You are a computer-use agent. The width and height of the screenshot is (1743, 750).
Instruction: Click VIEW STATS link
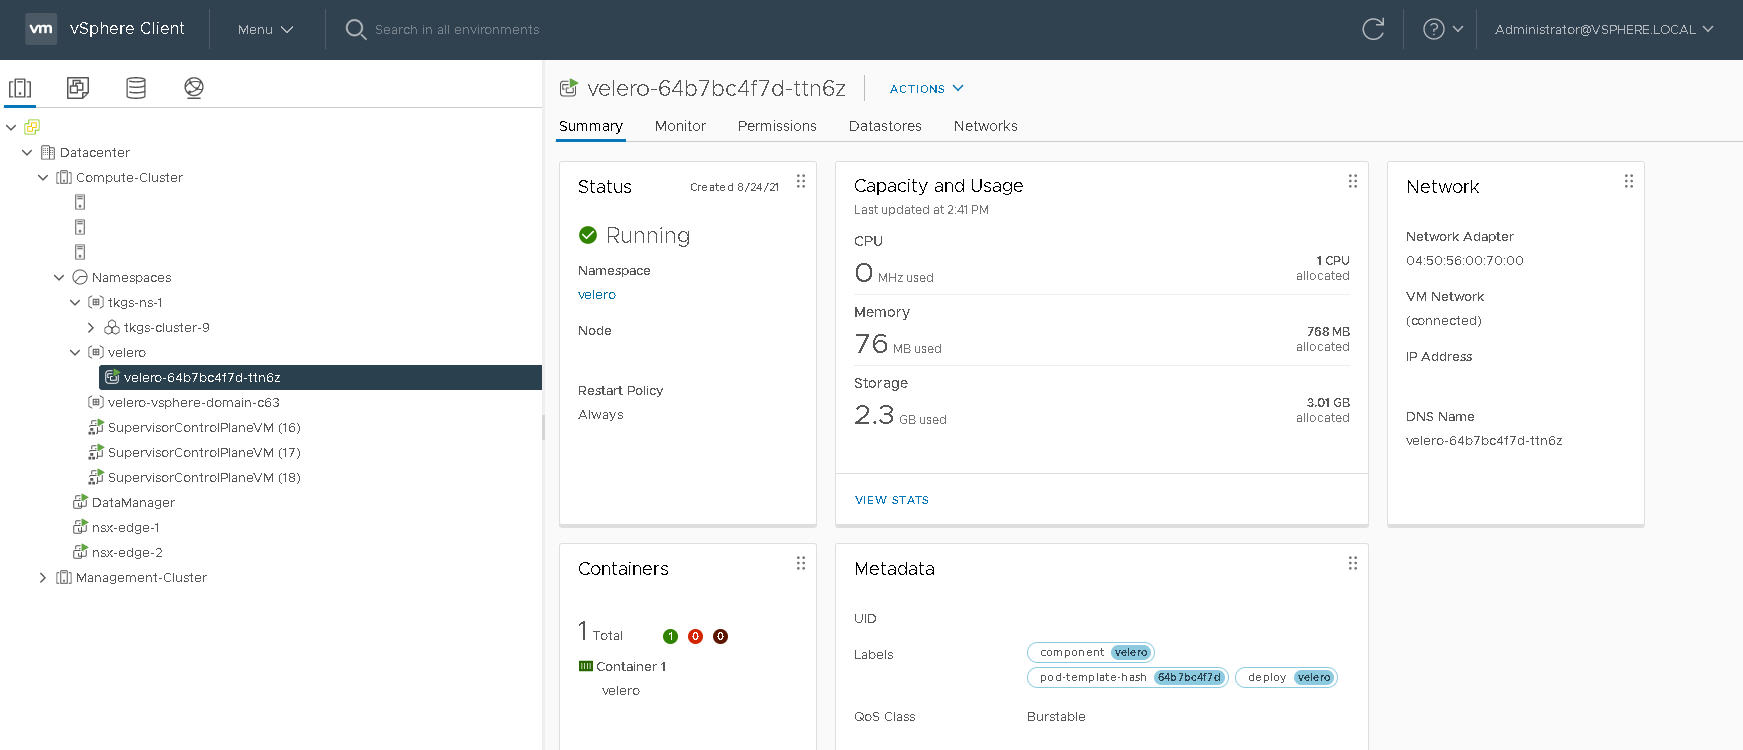pos(892,500)
